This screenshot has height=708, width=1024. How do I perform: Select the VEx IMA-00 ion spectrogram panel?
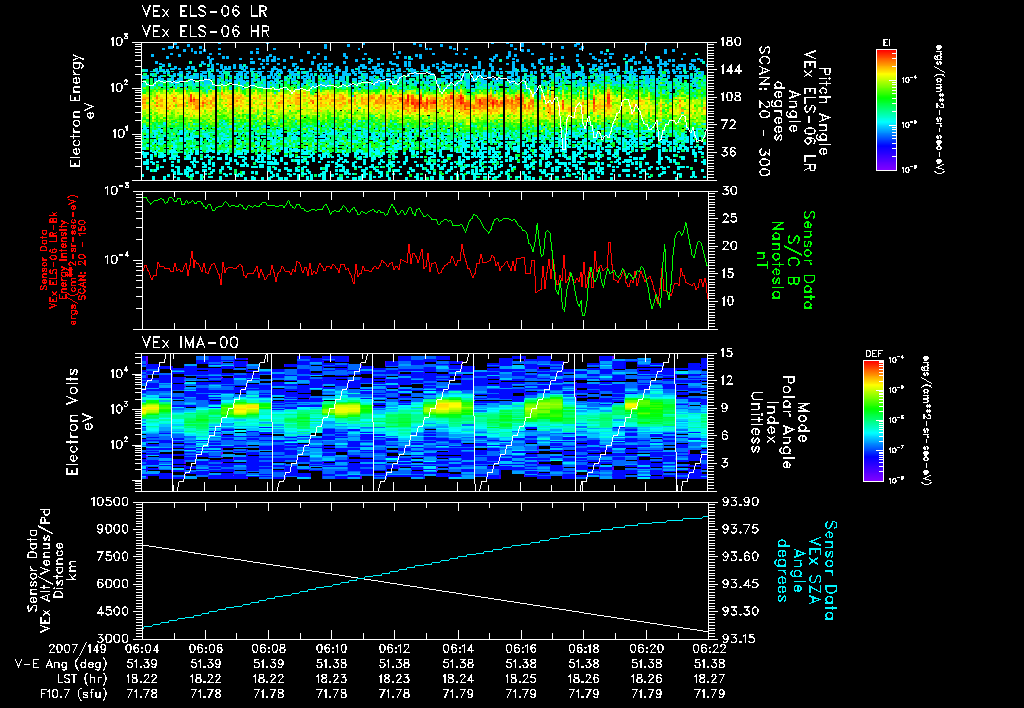click(x=425, y=422)
